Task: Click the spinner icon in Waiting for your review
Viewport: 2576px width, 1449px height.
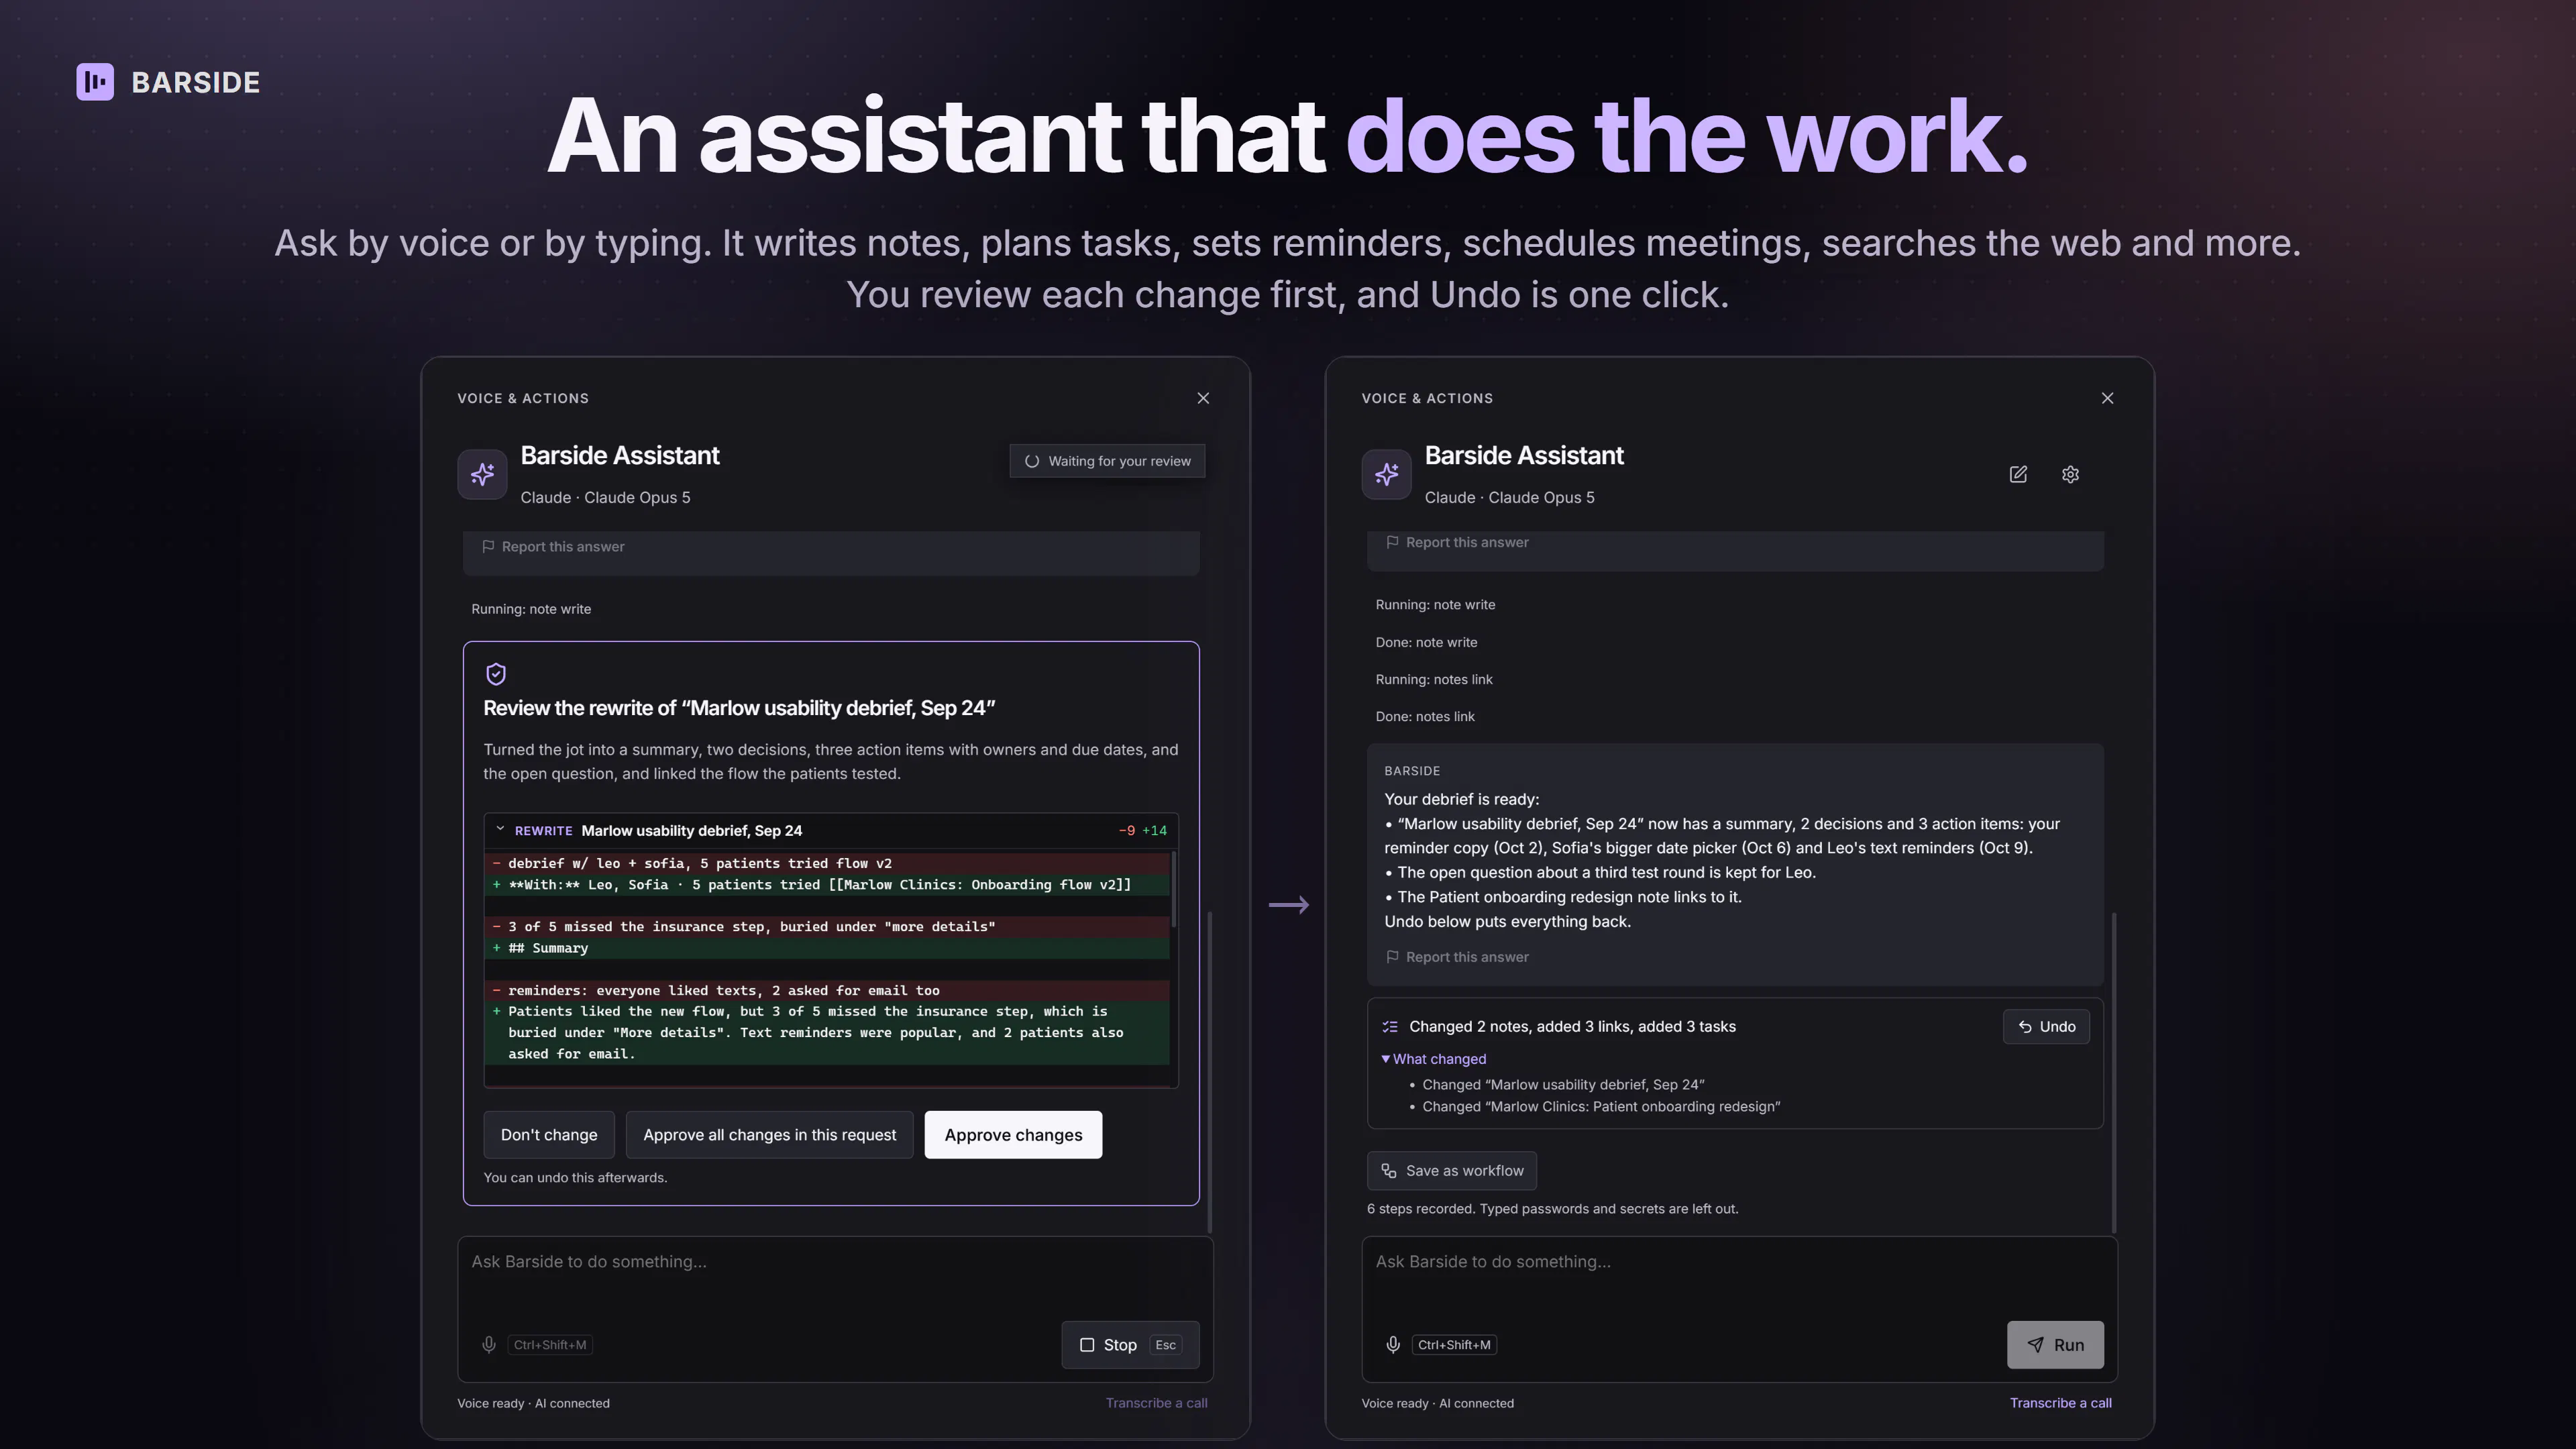Action: click(1032, 461)
